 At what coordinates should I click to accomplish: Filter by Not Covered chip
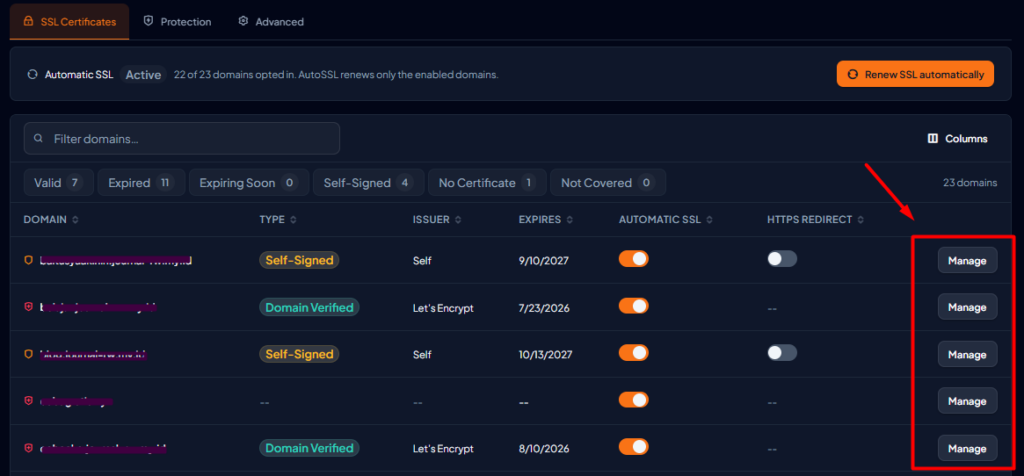608,183
